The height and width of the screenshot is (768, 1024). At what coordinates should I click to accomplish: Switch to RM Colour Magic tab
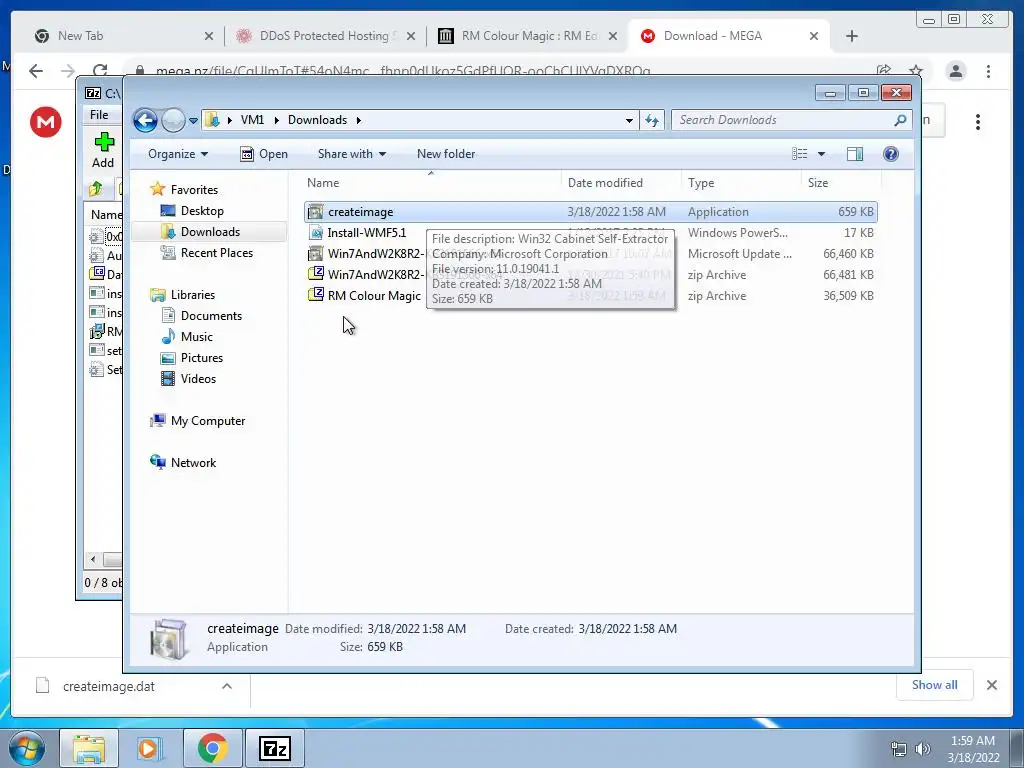click(x=528, y=36)
